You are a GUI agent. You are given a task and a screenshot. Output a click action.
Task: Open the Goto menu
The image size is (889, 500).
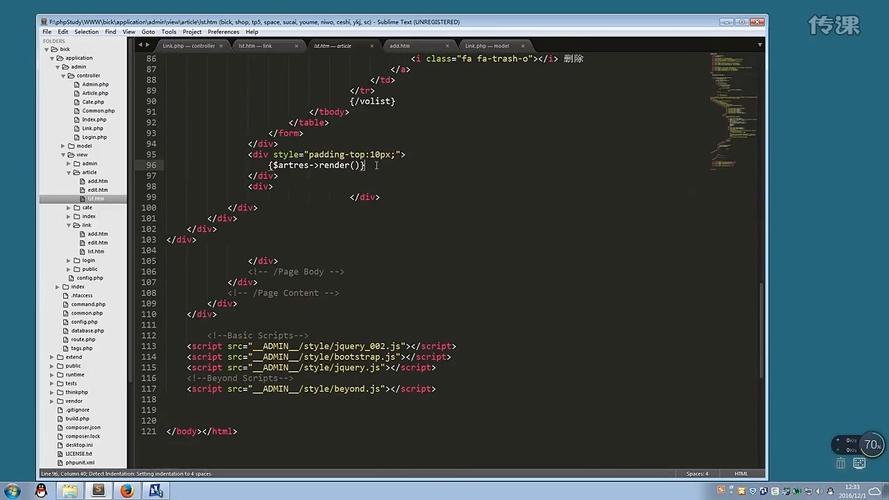click(x=148, y=31)
